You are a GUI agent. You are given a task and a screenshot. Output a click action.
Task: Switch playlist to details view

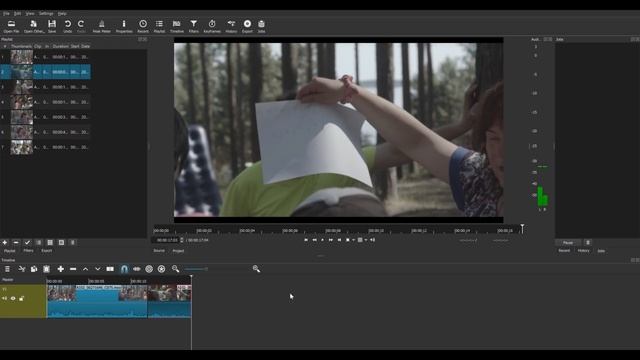pos(39,242)
